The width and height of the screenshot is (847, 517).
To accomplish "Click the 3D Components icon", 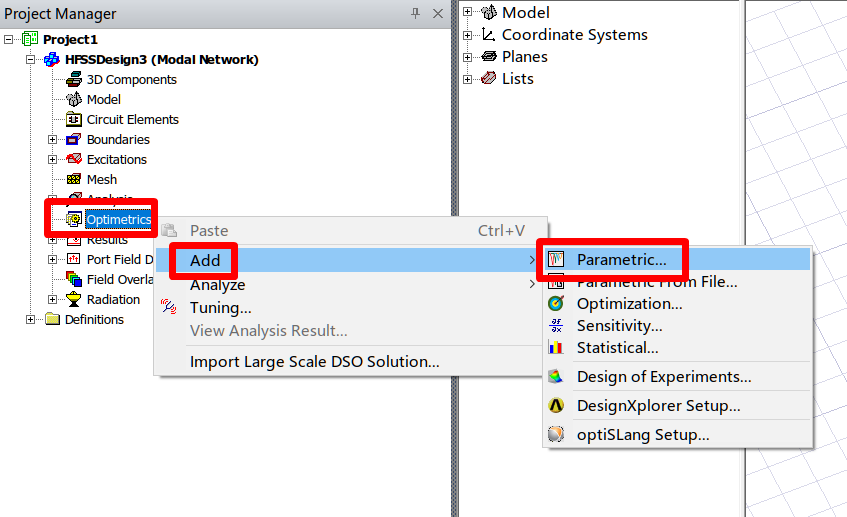I will coord(74,79).
